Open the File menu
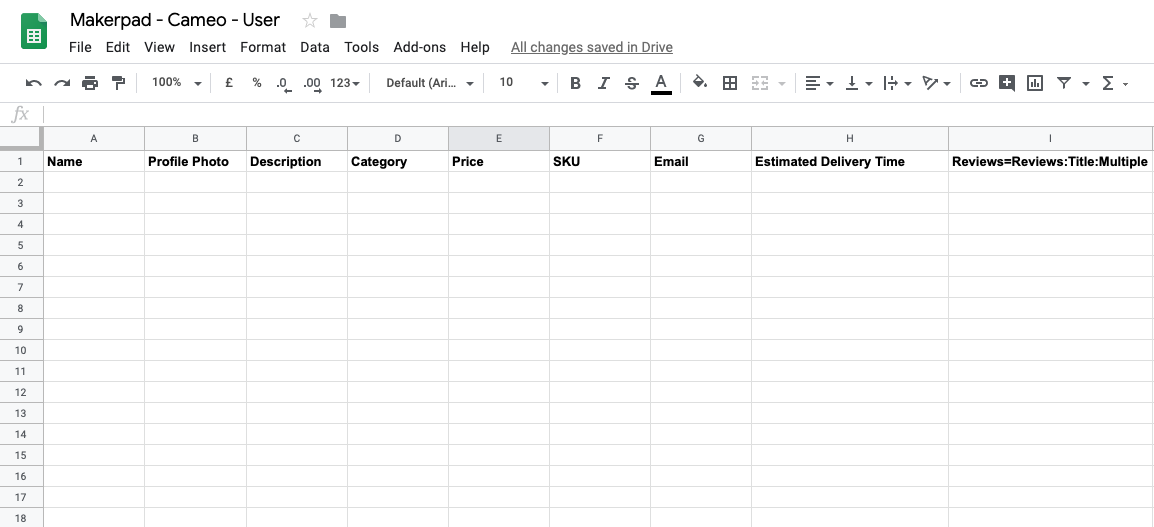Image resolution: width=1154 pixels, height=527 pixels. (80, 47)
